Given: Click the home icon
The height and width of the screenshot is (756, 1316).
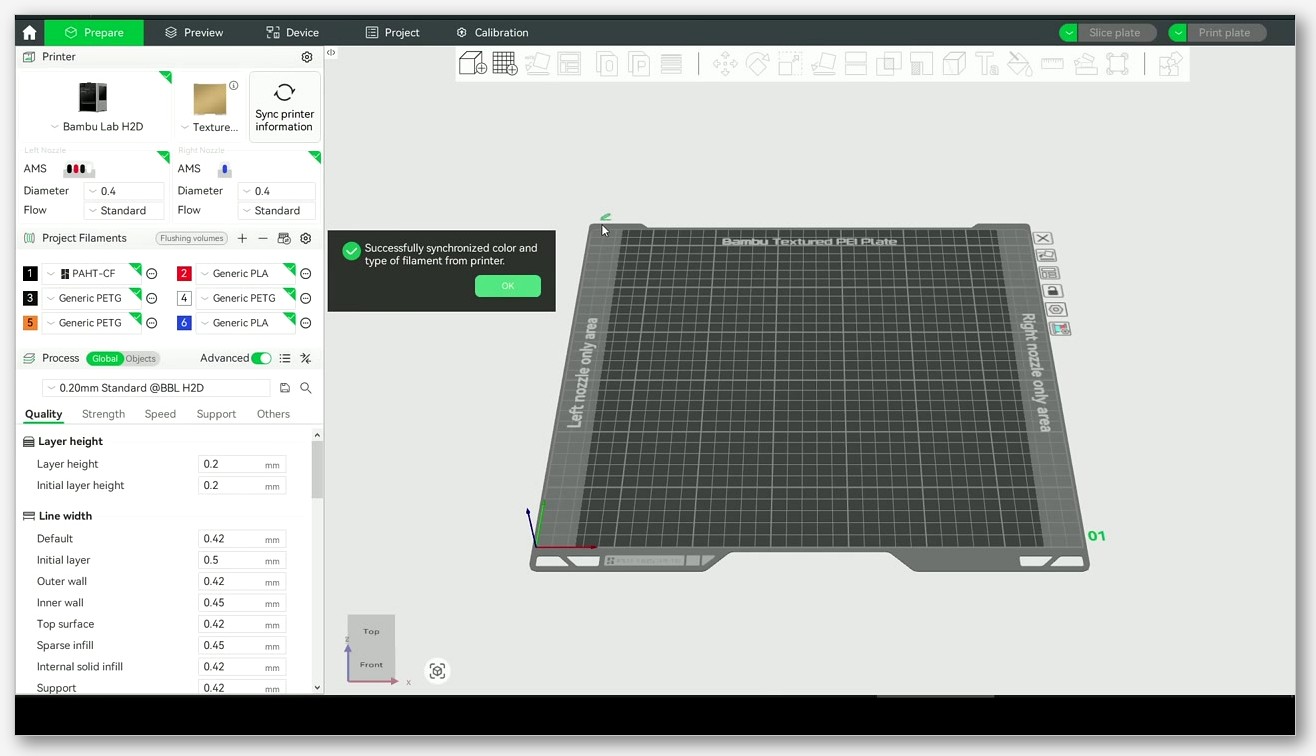Looking at the screenshot, I should click(x=29, y=32).
